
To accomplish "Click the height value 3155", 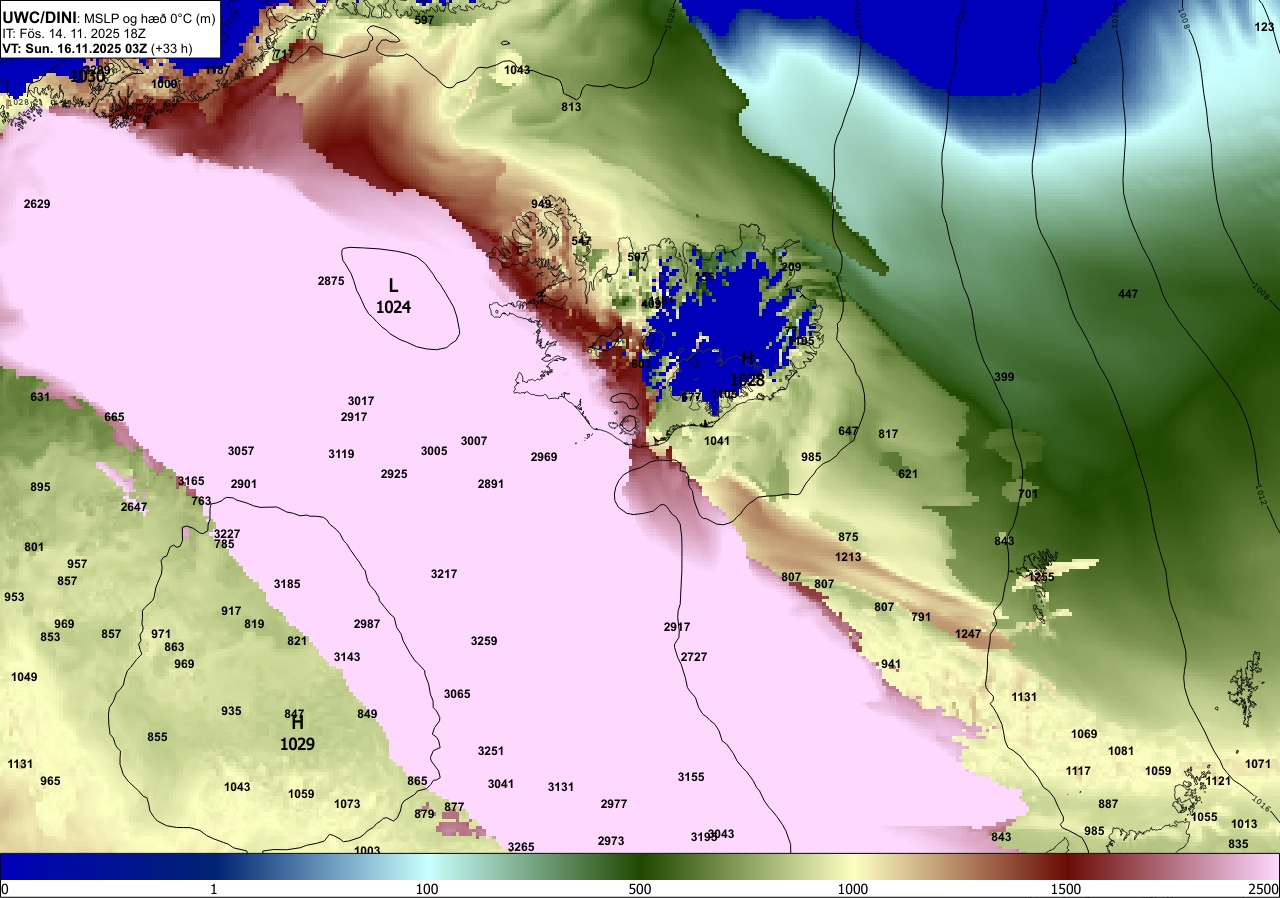I will [691, 777].
